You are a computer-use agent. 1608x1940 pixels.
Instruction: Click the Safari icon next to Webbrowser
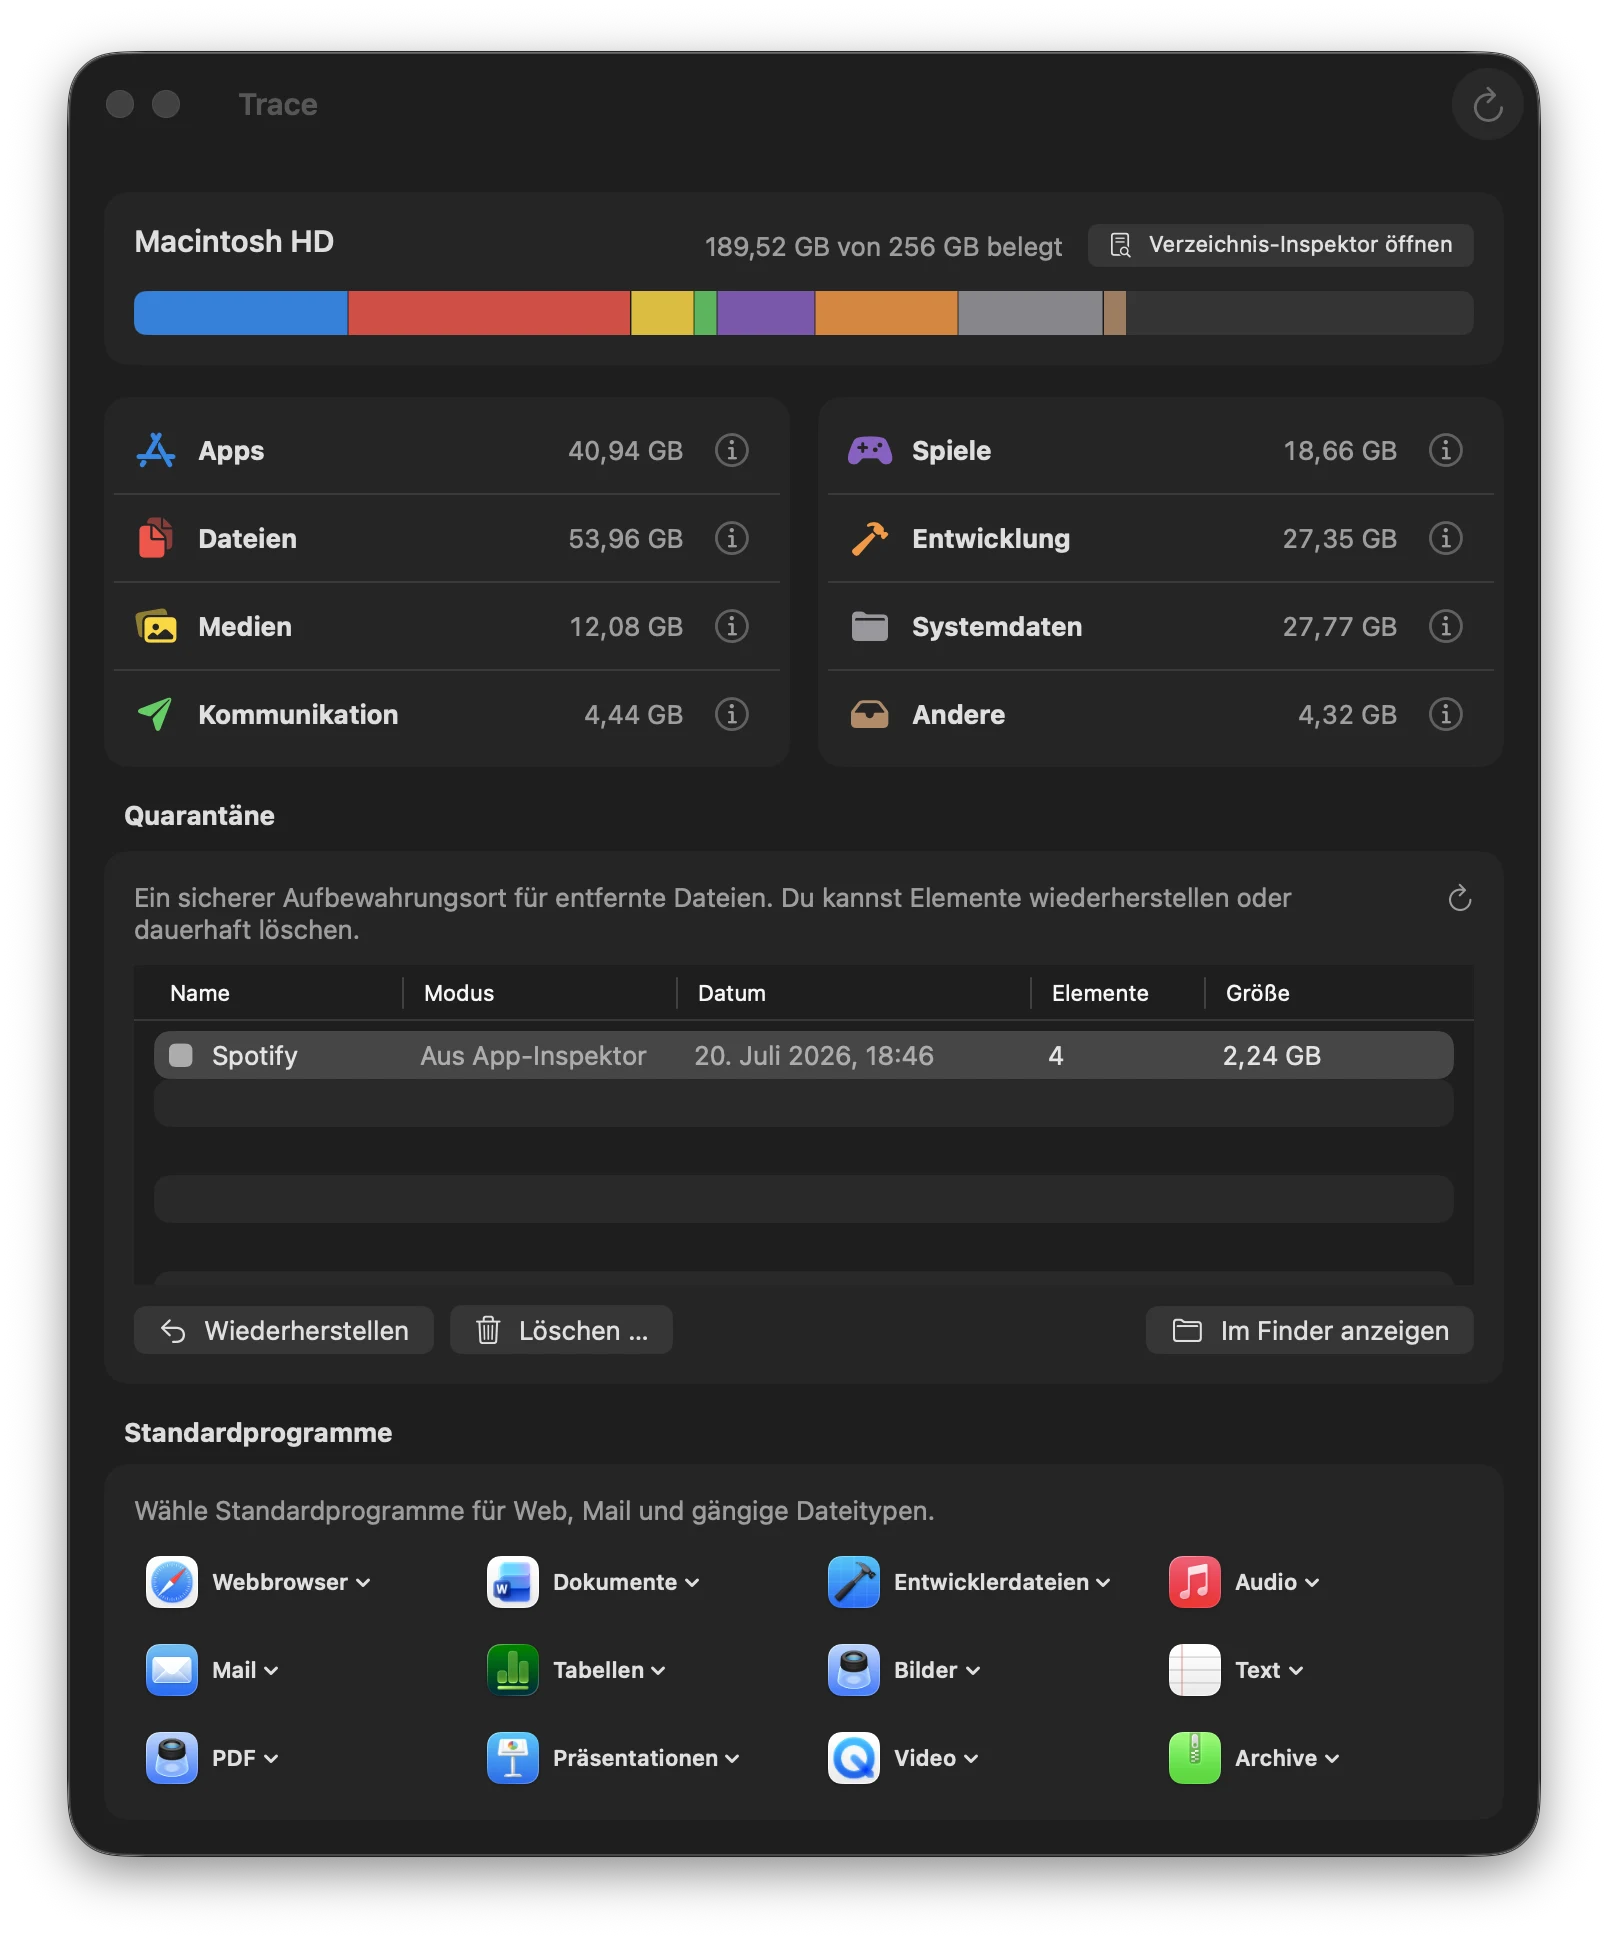[172, 1582]
